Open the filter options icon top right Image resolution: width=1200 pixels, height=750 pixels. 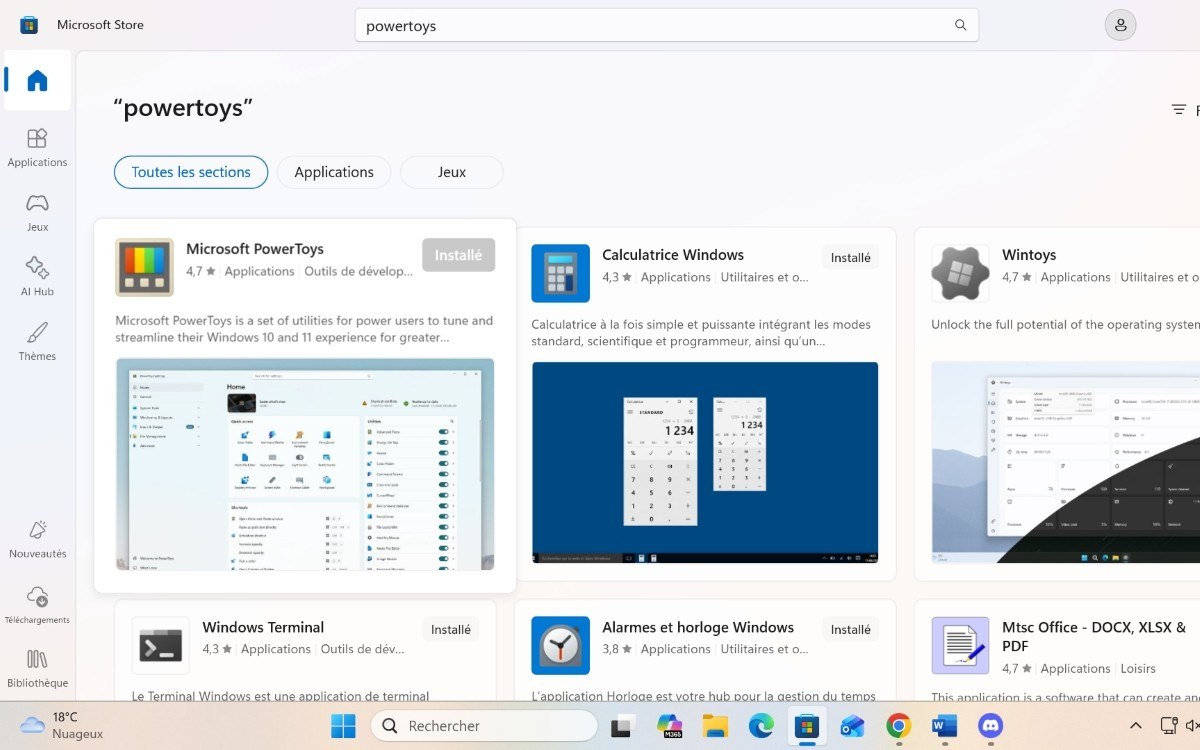[1180, 109]
